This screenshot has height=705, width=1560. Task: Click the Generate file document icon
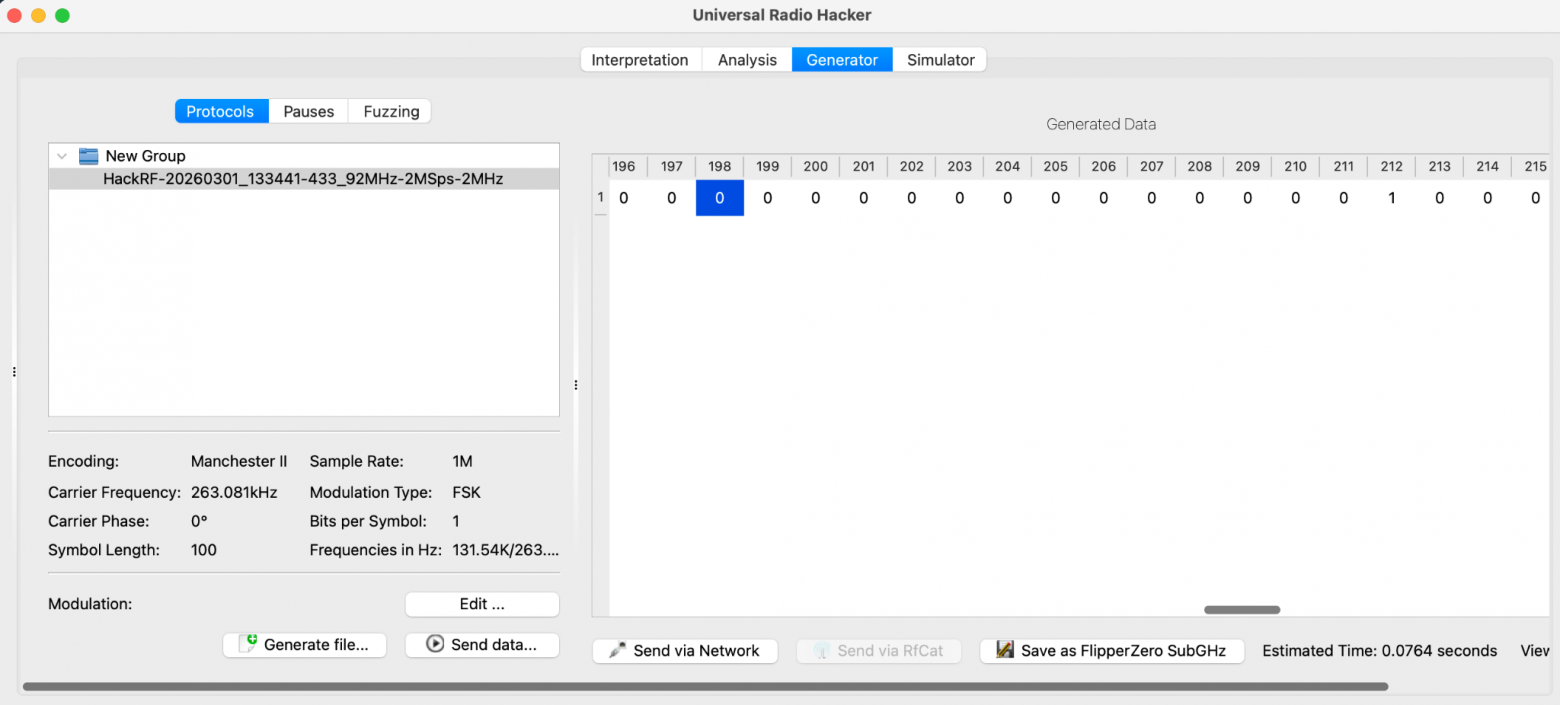click(248, 645)
